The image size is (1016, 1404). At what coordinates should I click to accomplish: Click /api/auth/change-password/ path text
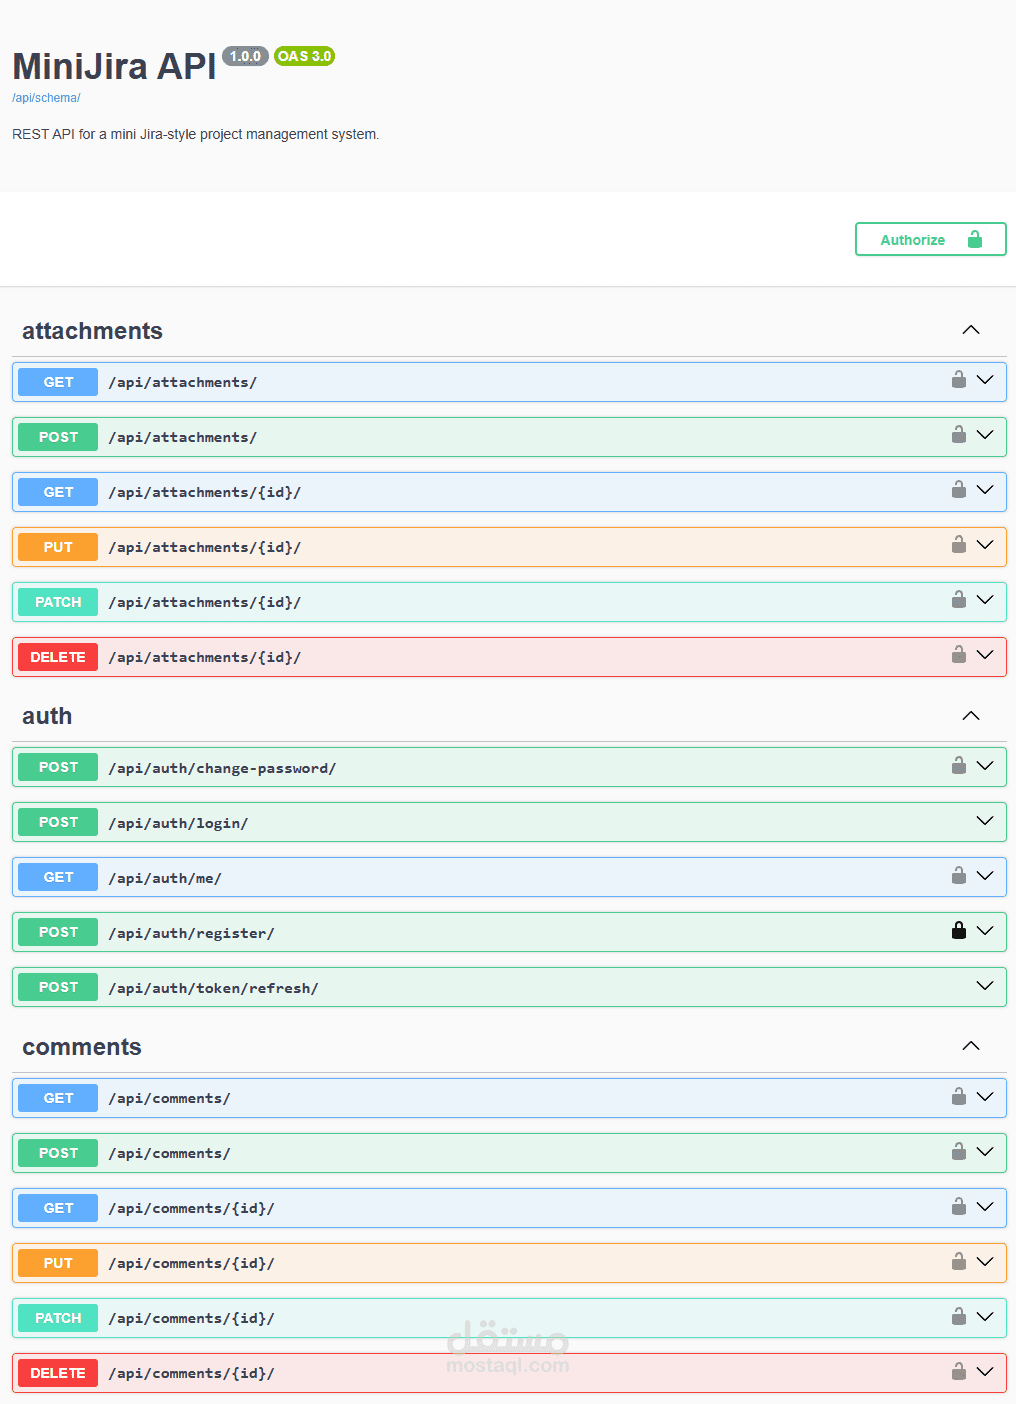[x=222, y=768]
